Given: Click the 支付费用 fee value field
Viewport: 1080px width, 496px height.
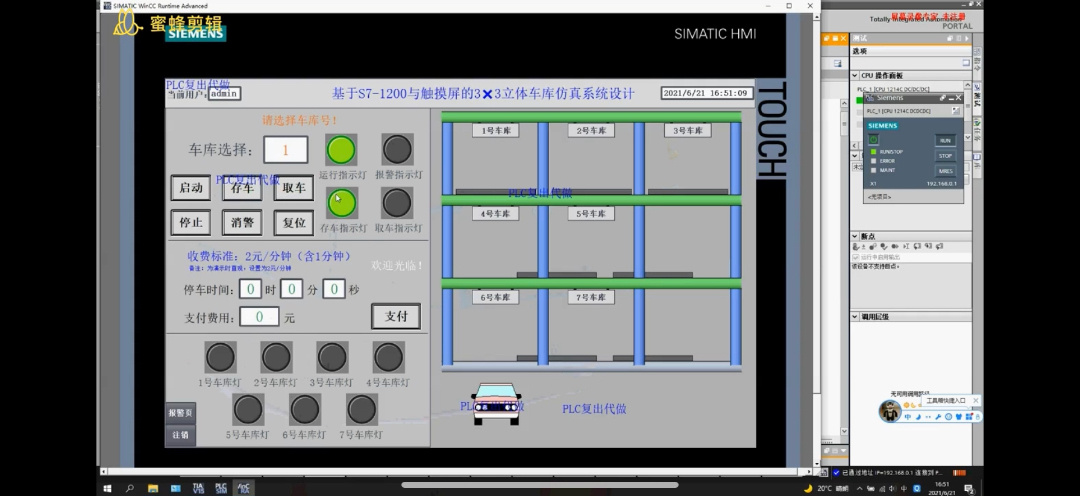Looking at the screenshot, I should click(x=260, y=317).
